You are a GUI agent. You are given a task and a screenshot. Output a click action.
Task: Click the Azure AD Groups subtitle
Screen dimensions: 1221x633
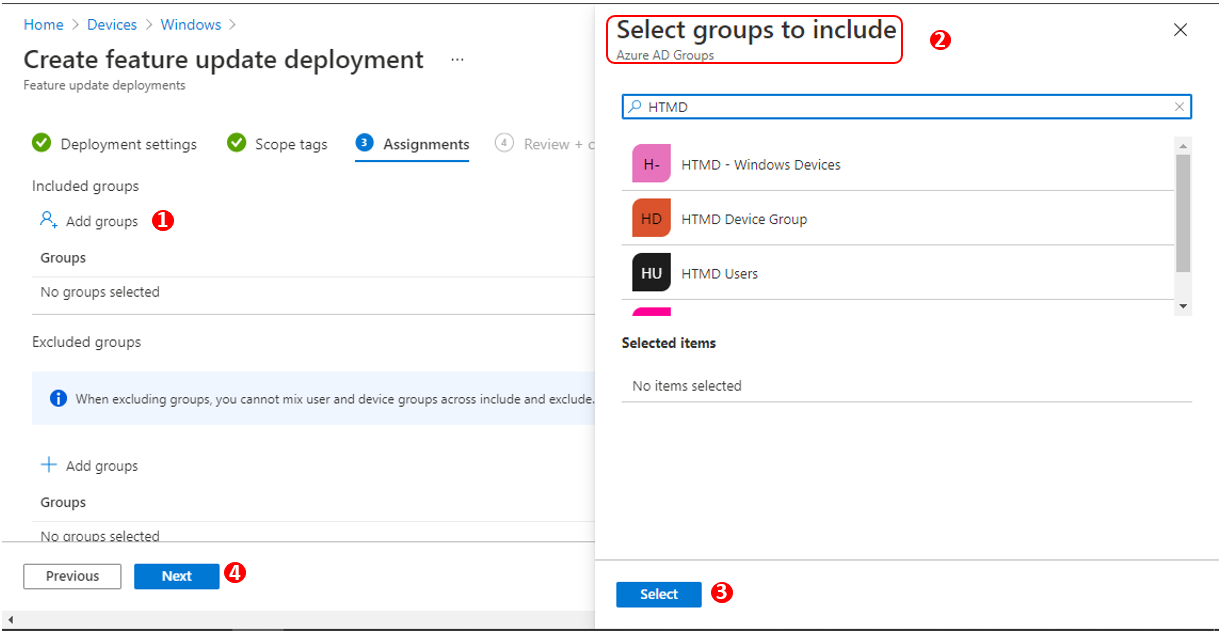[665, 56]
